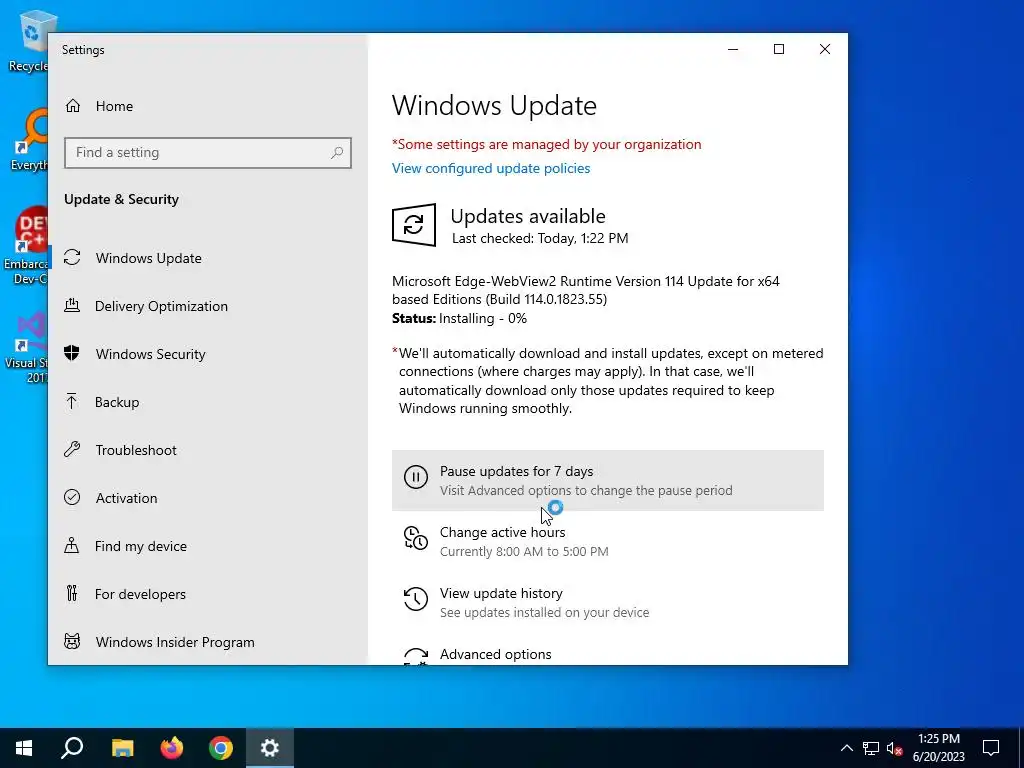The width and height of the screenshot is (1024, 768).
Task: Click the For developers tools icon
Action: tap(72, 594)
